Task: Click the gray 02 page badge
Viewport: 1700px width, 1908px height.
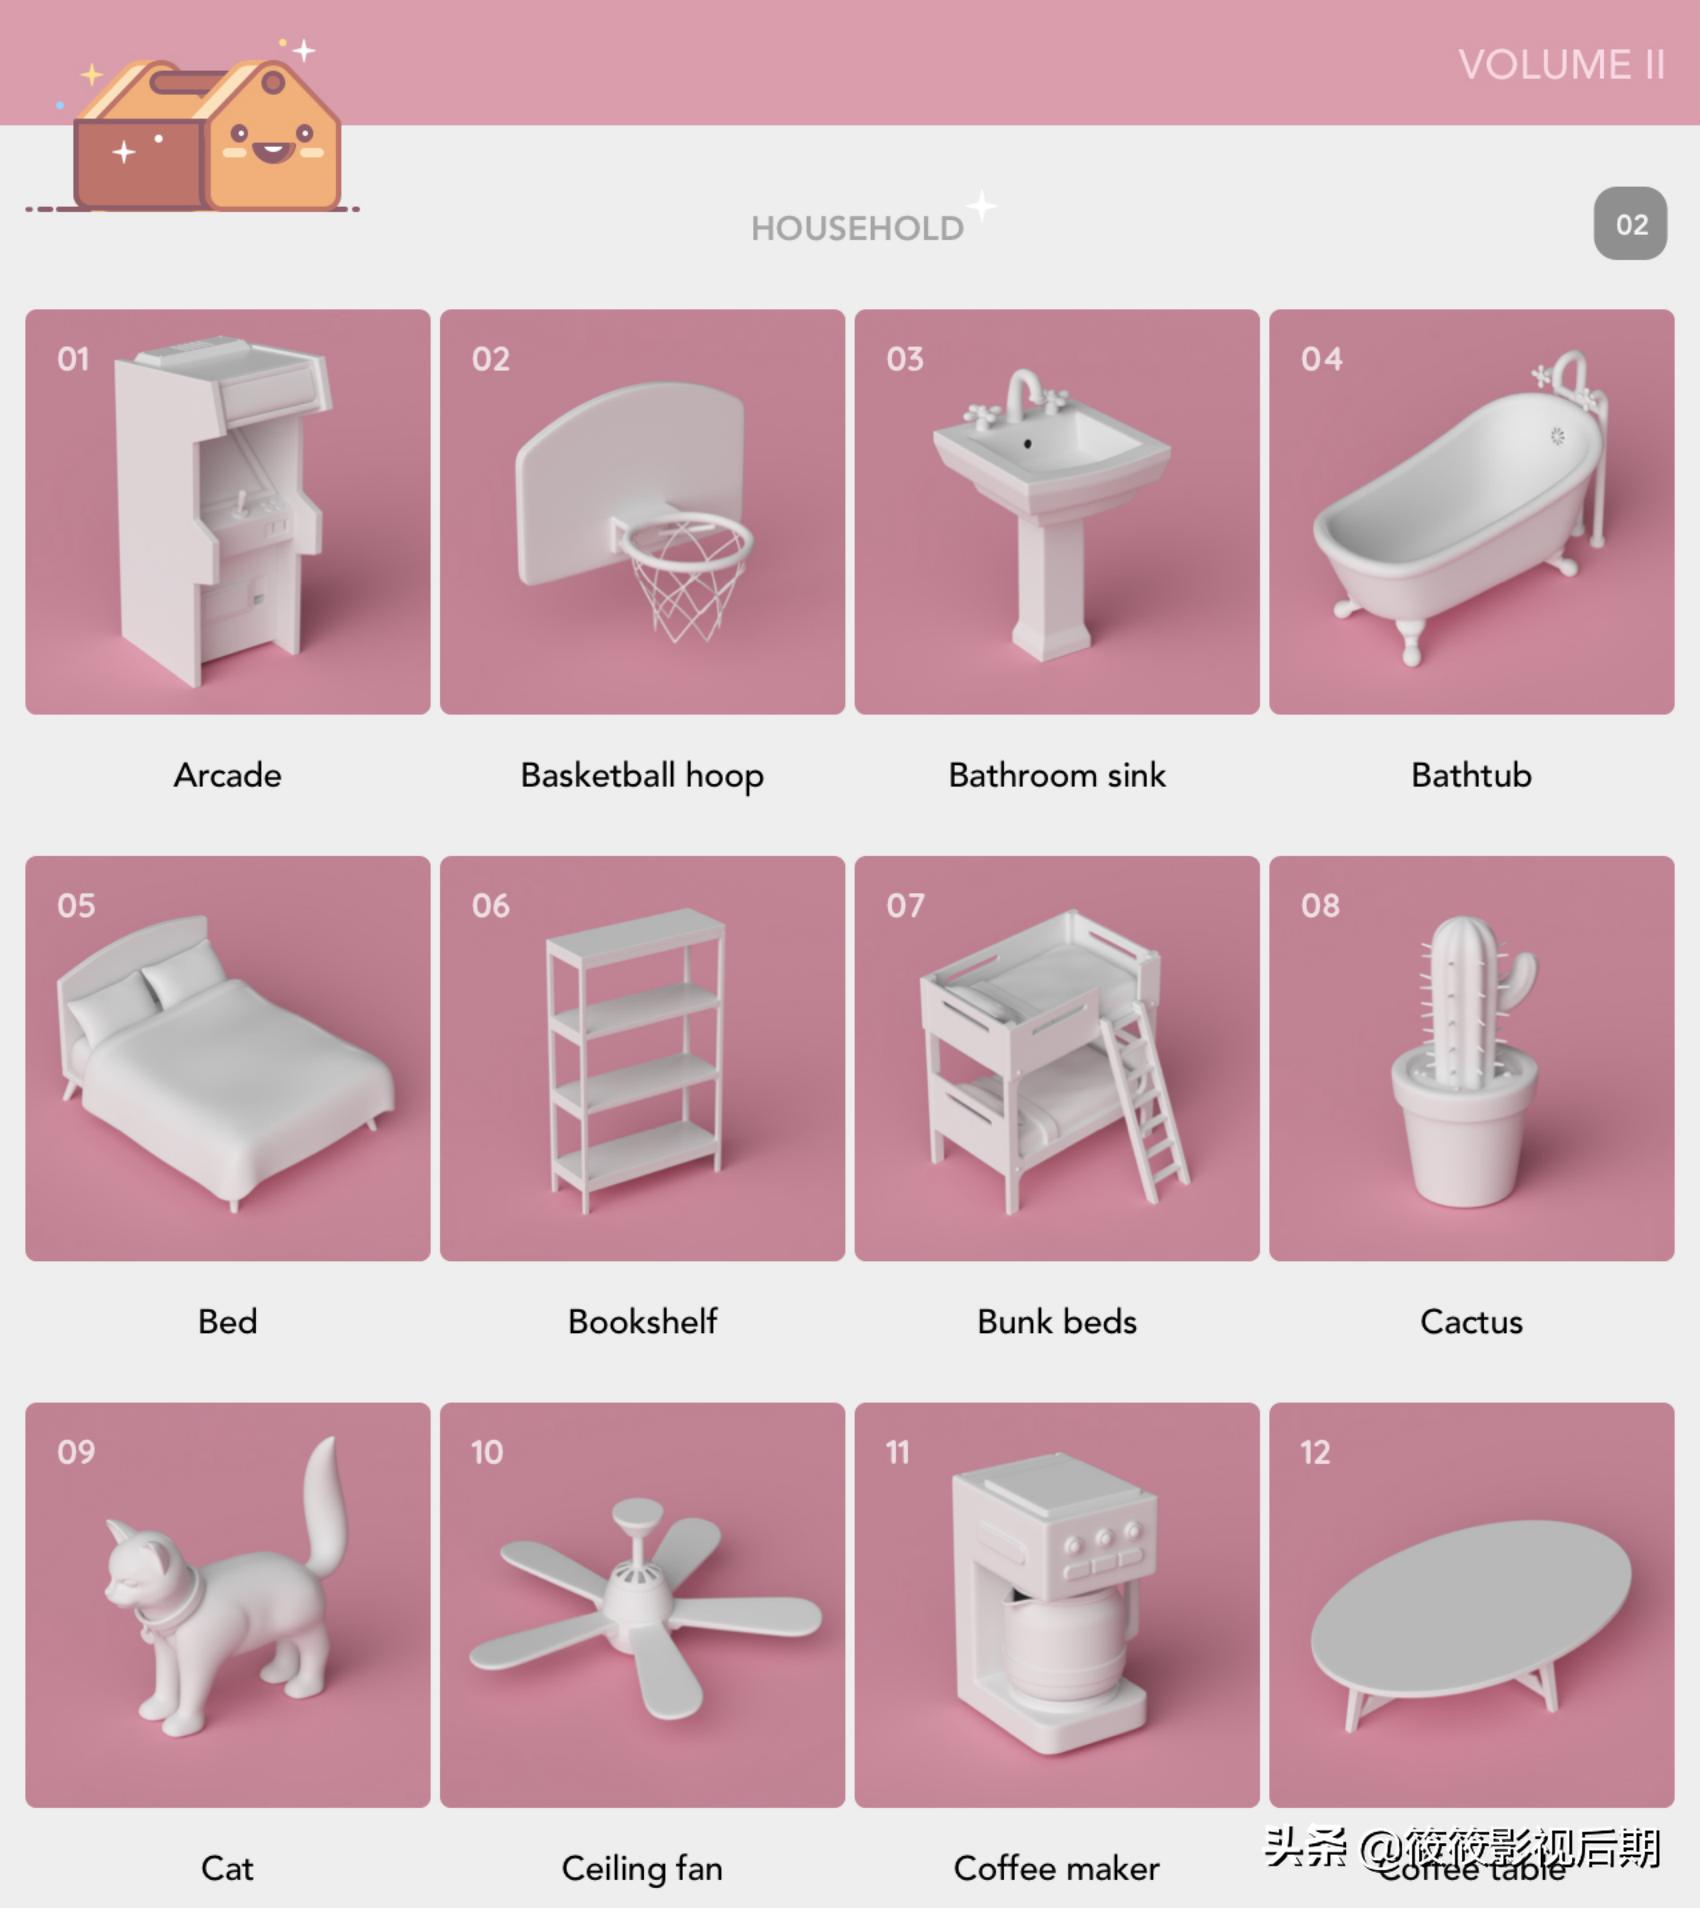Action: click(x=1630, y=224)
